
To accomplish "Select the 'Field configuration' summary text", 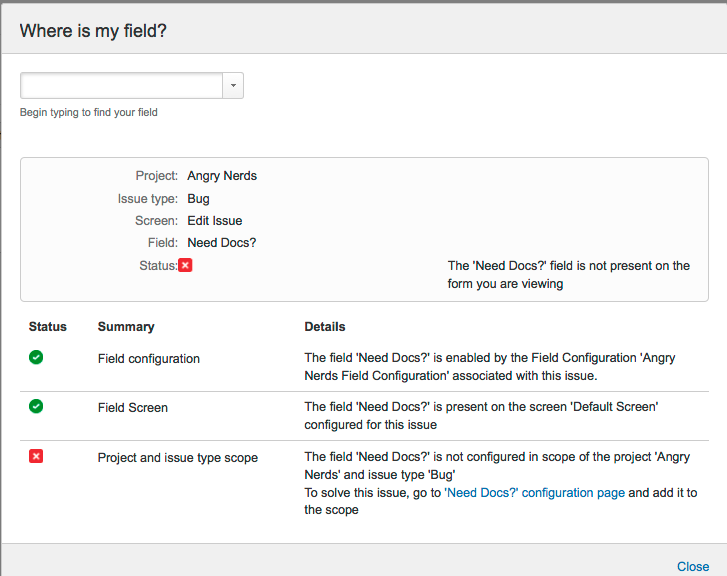I will pyautogui.click(x=149, y=358).
